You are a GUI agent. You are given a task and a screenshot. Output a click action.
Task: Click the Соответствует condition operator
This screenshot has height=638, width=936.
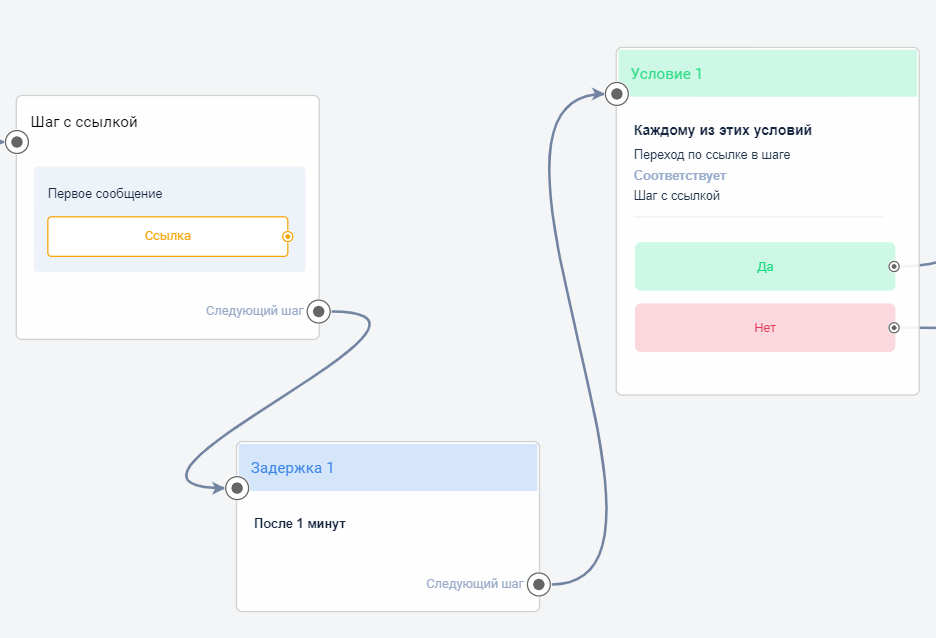(680, 176)
